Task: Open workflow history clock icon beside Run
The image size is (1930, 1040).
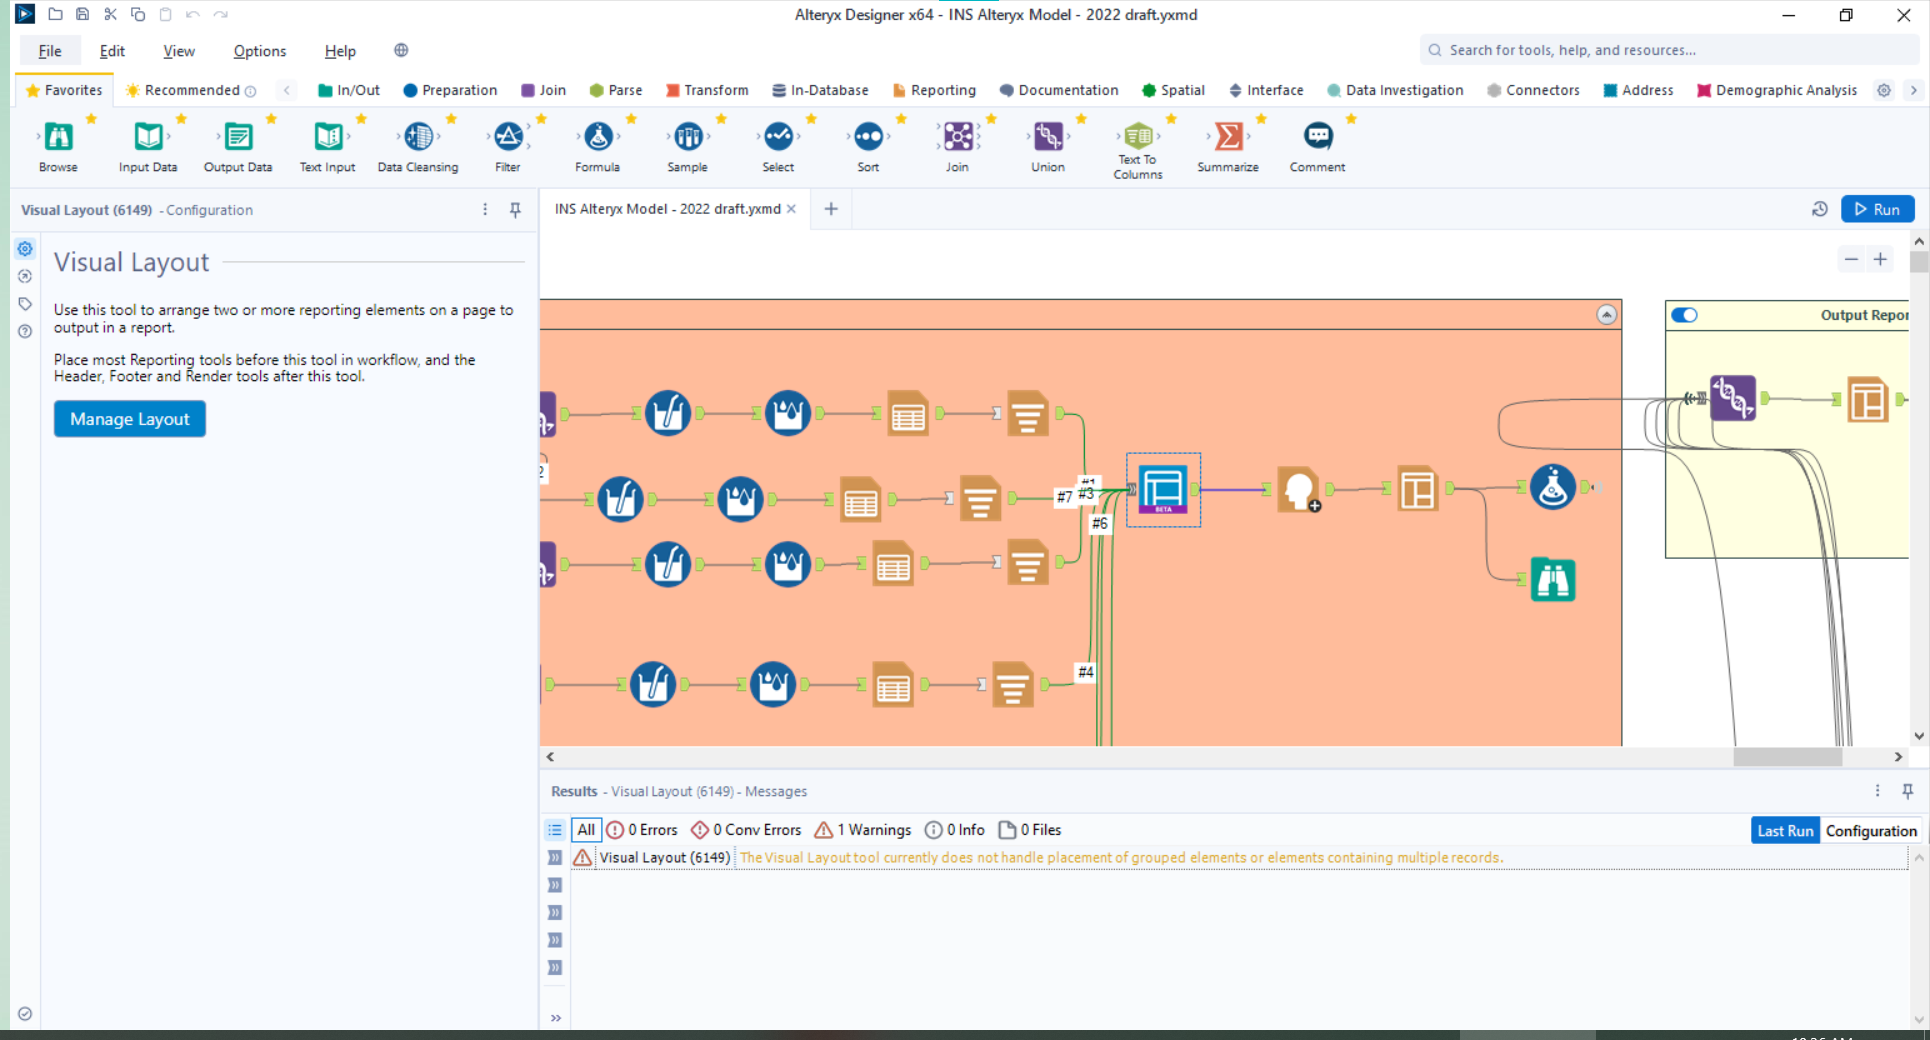Action: pos(1820,209)
